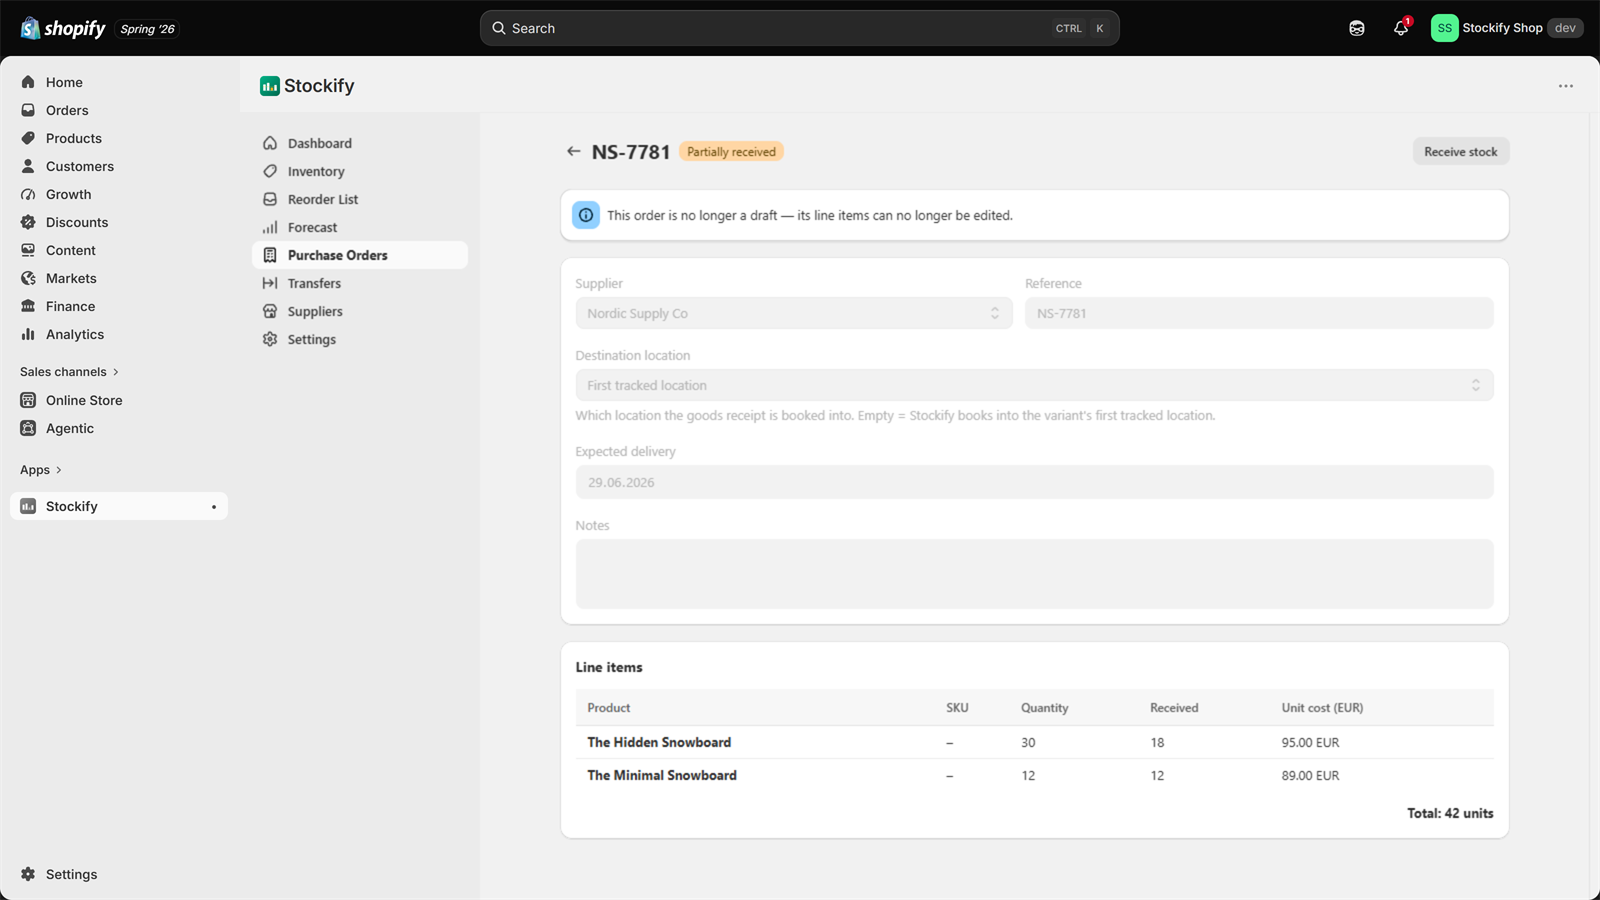Click the Notes text area
Viewport: 1600px width, 900px height.
(x=1034, y=574)
